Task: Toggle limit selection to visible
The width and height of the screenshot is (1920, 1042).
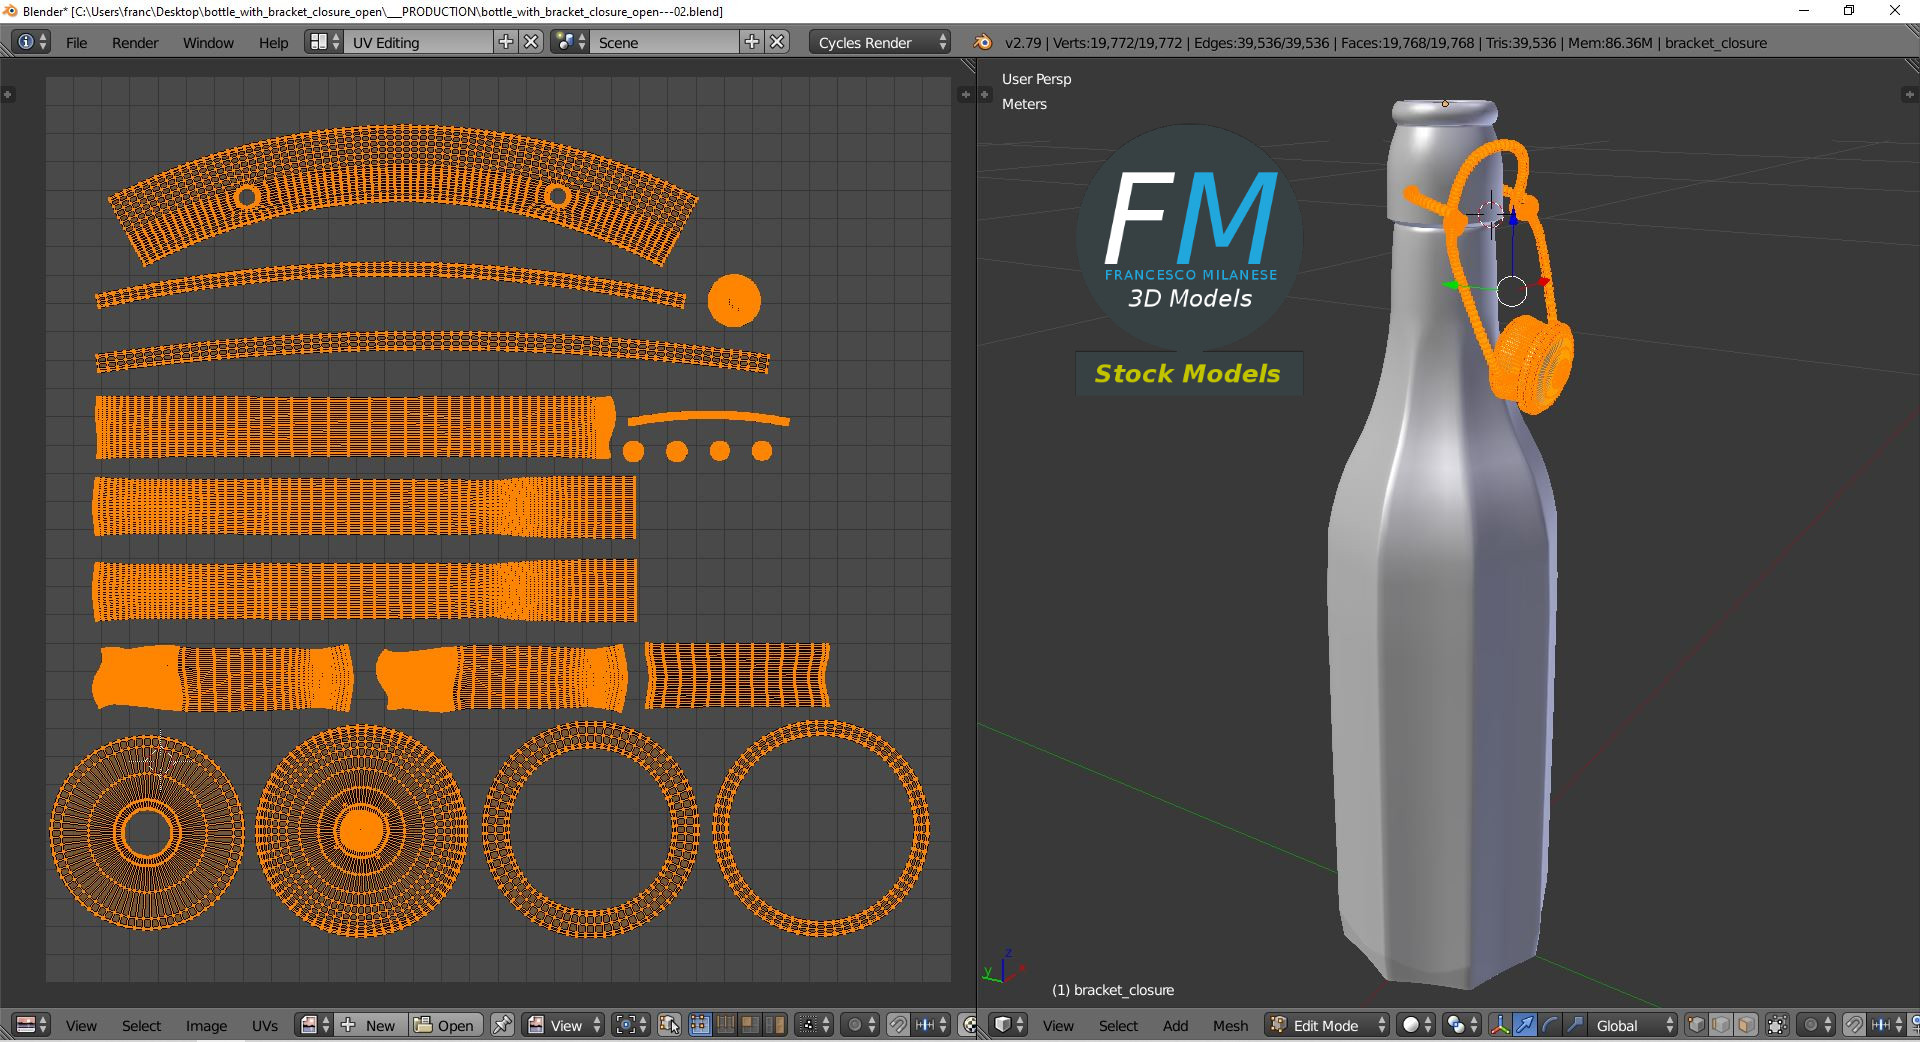Action: [1777, 1025]
